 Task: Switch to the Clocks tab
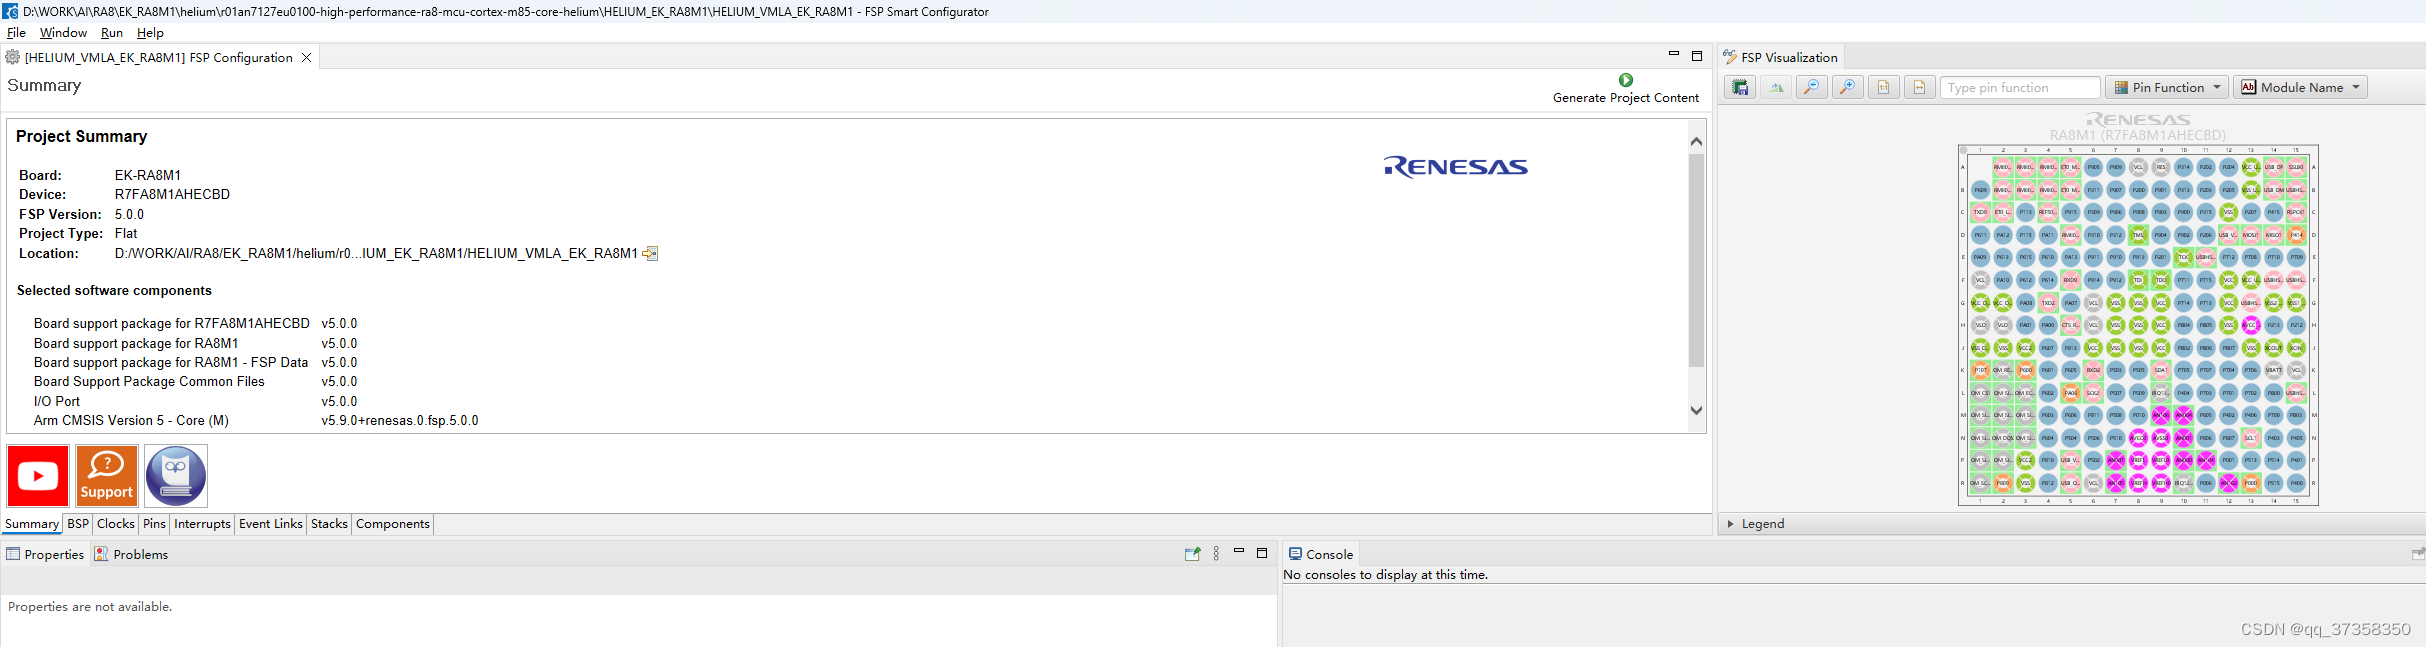(x=116, y=524)
